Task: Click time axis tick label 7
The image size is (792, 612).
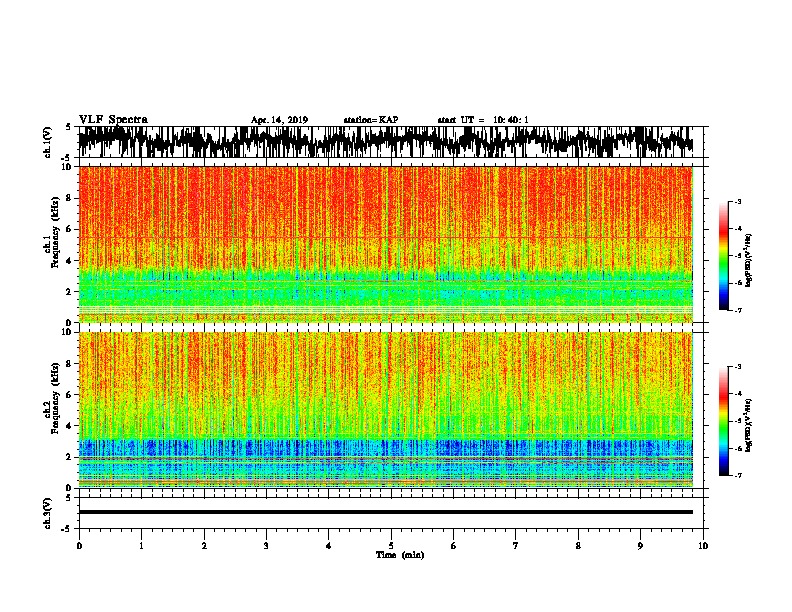Action: click(x=516, y=546)
